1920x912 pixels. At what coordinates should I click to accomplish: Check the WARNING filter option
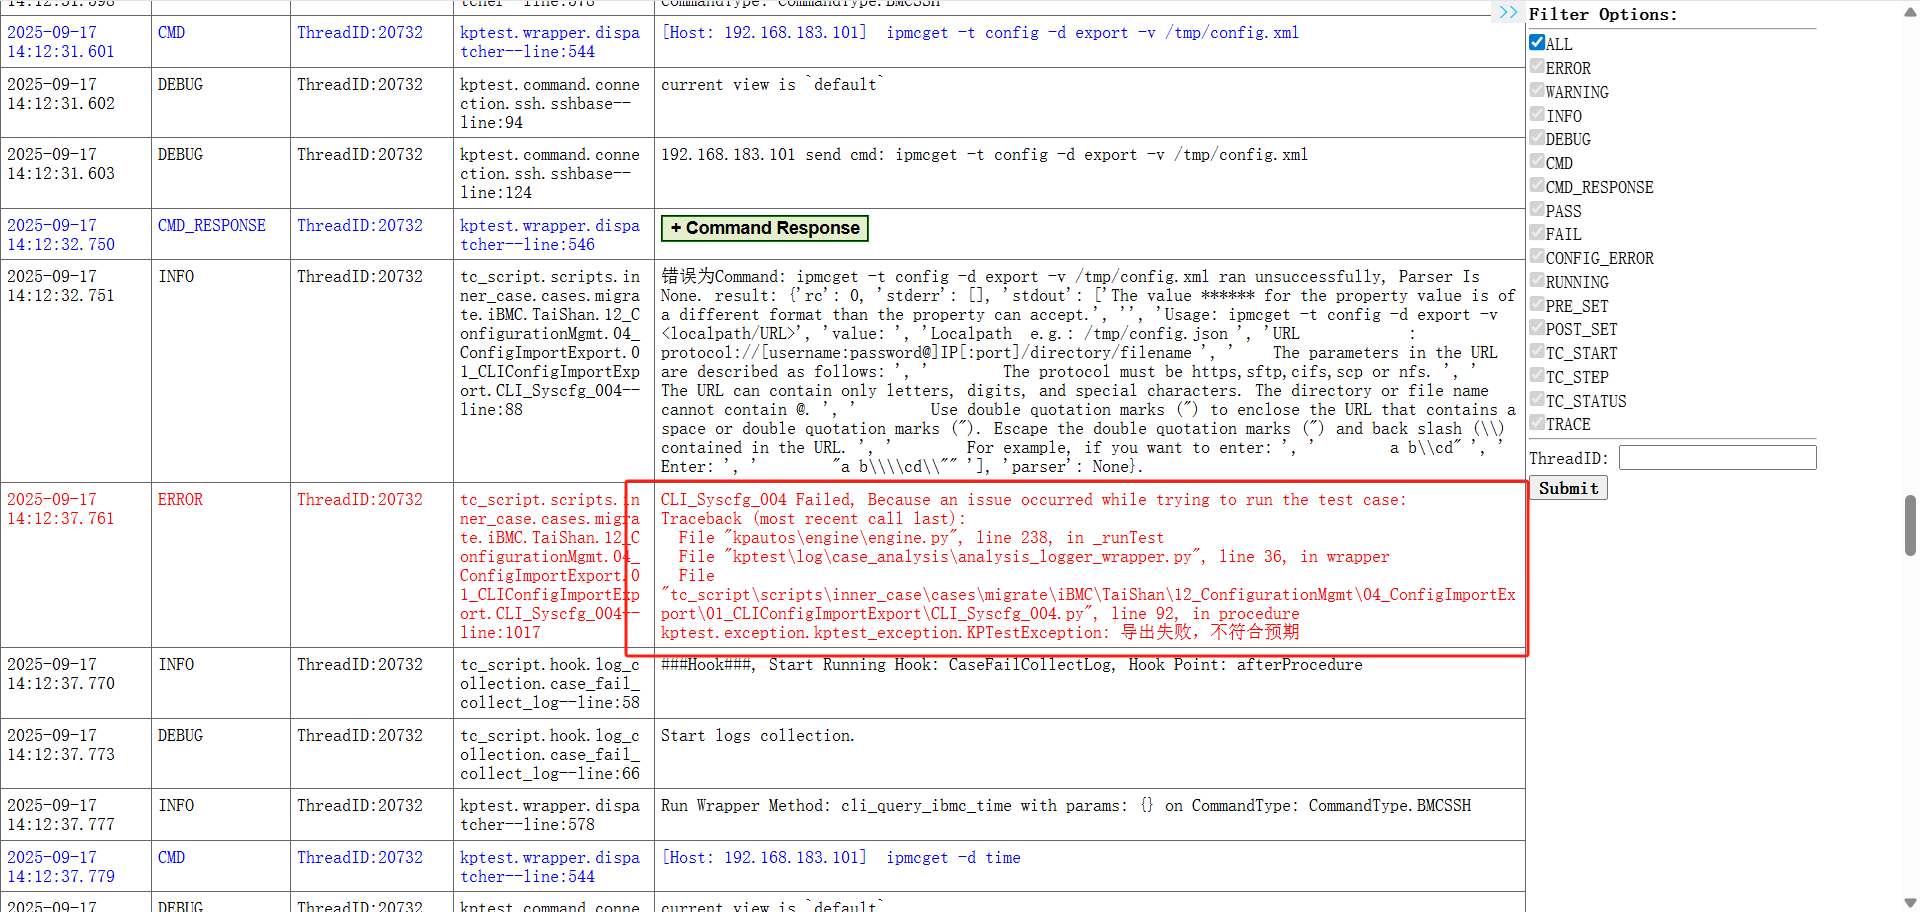pos(1537,91)
